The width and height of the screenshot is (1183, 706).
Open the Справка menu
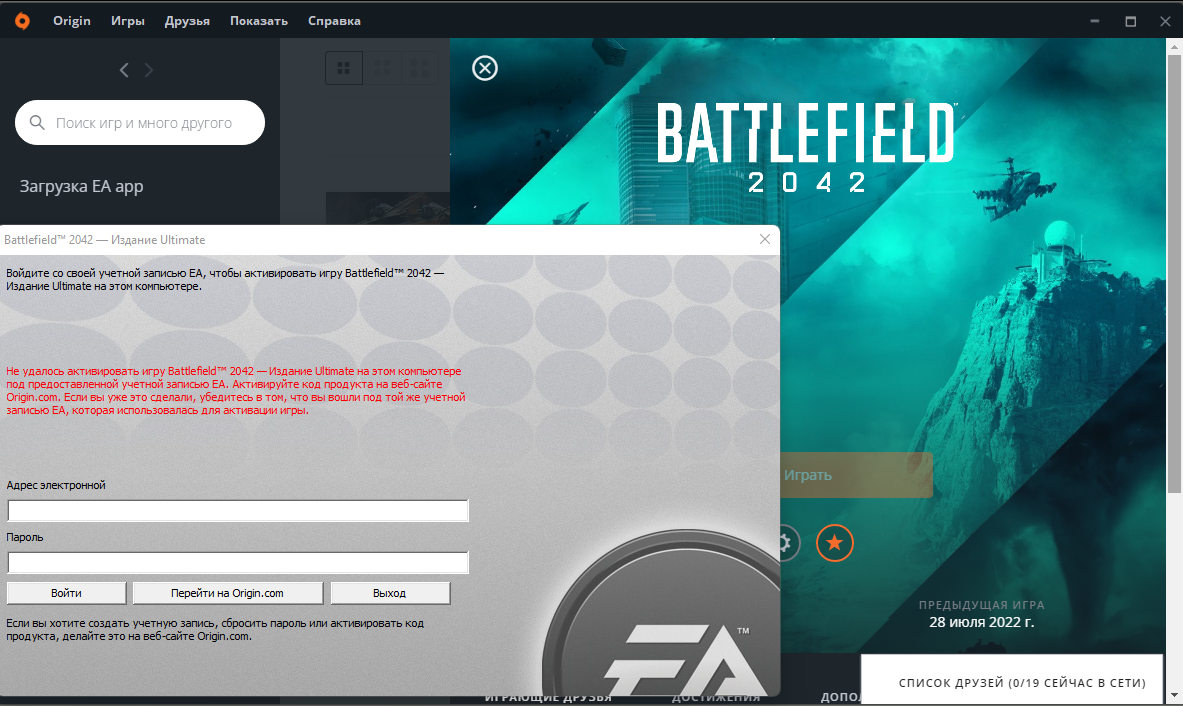(334, 21)
